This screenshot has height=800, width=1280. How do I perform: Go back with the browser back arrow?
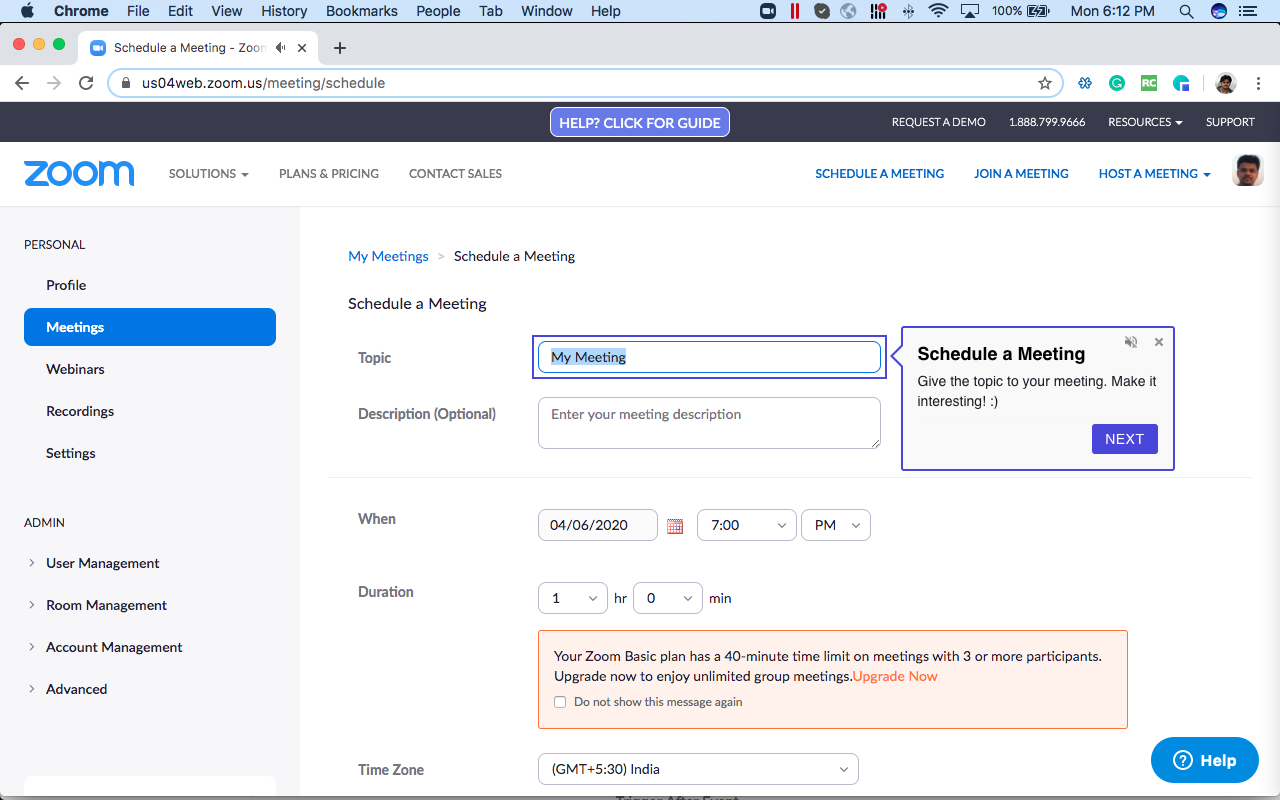[22, 83]
